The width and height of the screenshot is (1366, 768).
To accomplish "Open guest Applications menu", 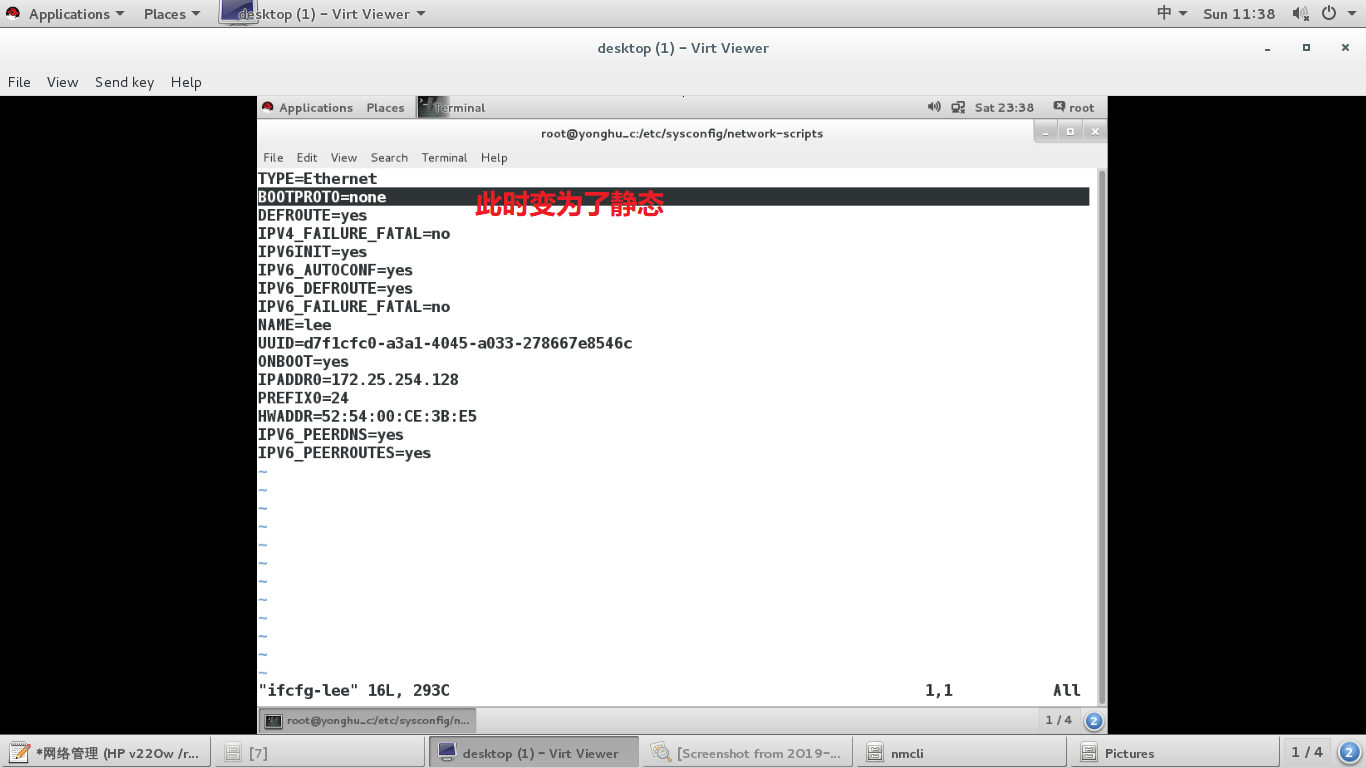I will [x=307, y=107].
